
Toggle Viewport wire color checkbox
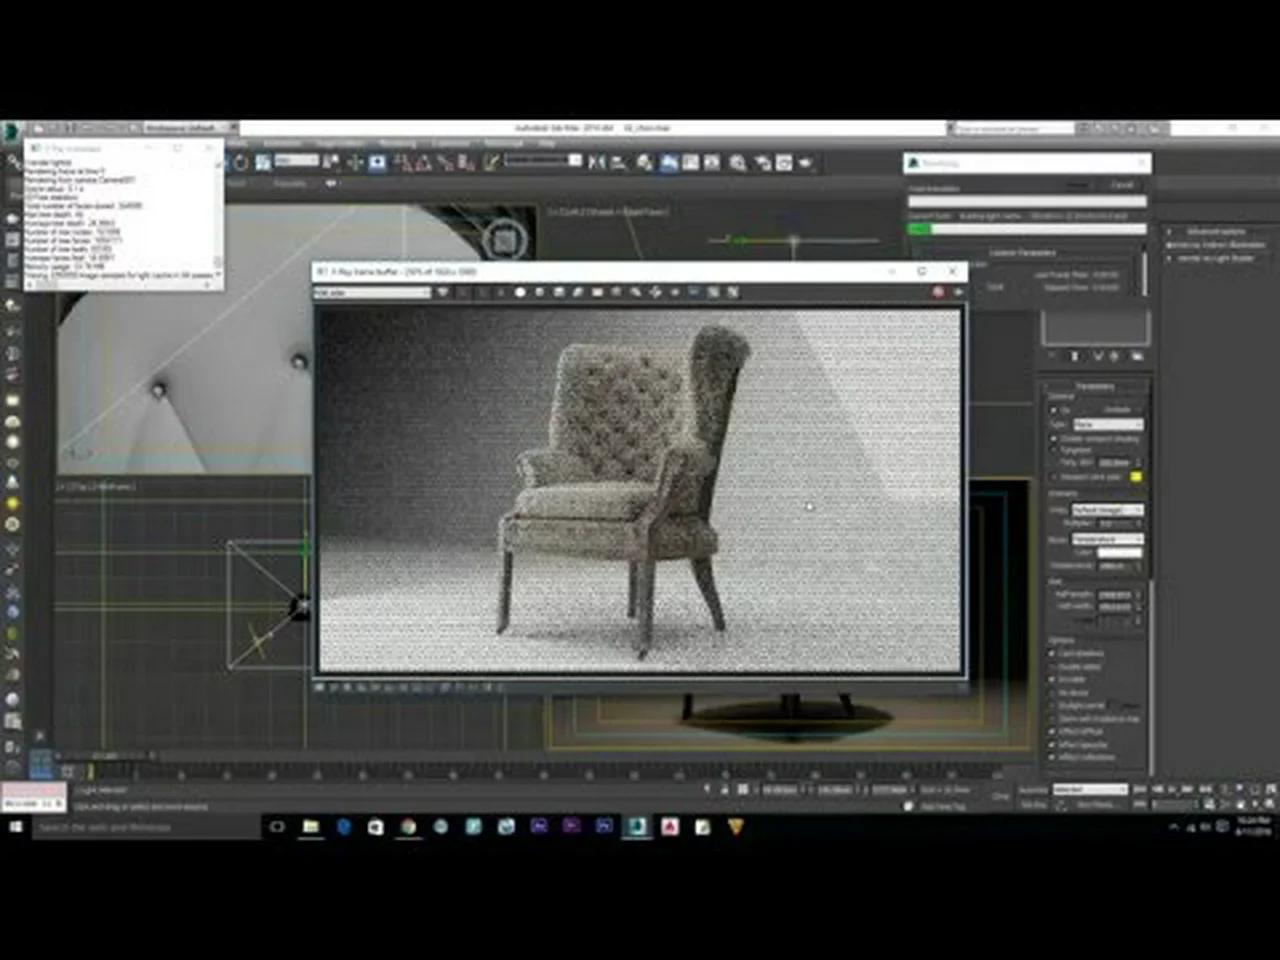coord(1052,477)
